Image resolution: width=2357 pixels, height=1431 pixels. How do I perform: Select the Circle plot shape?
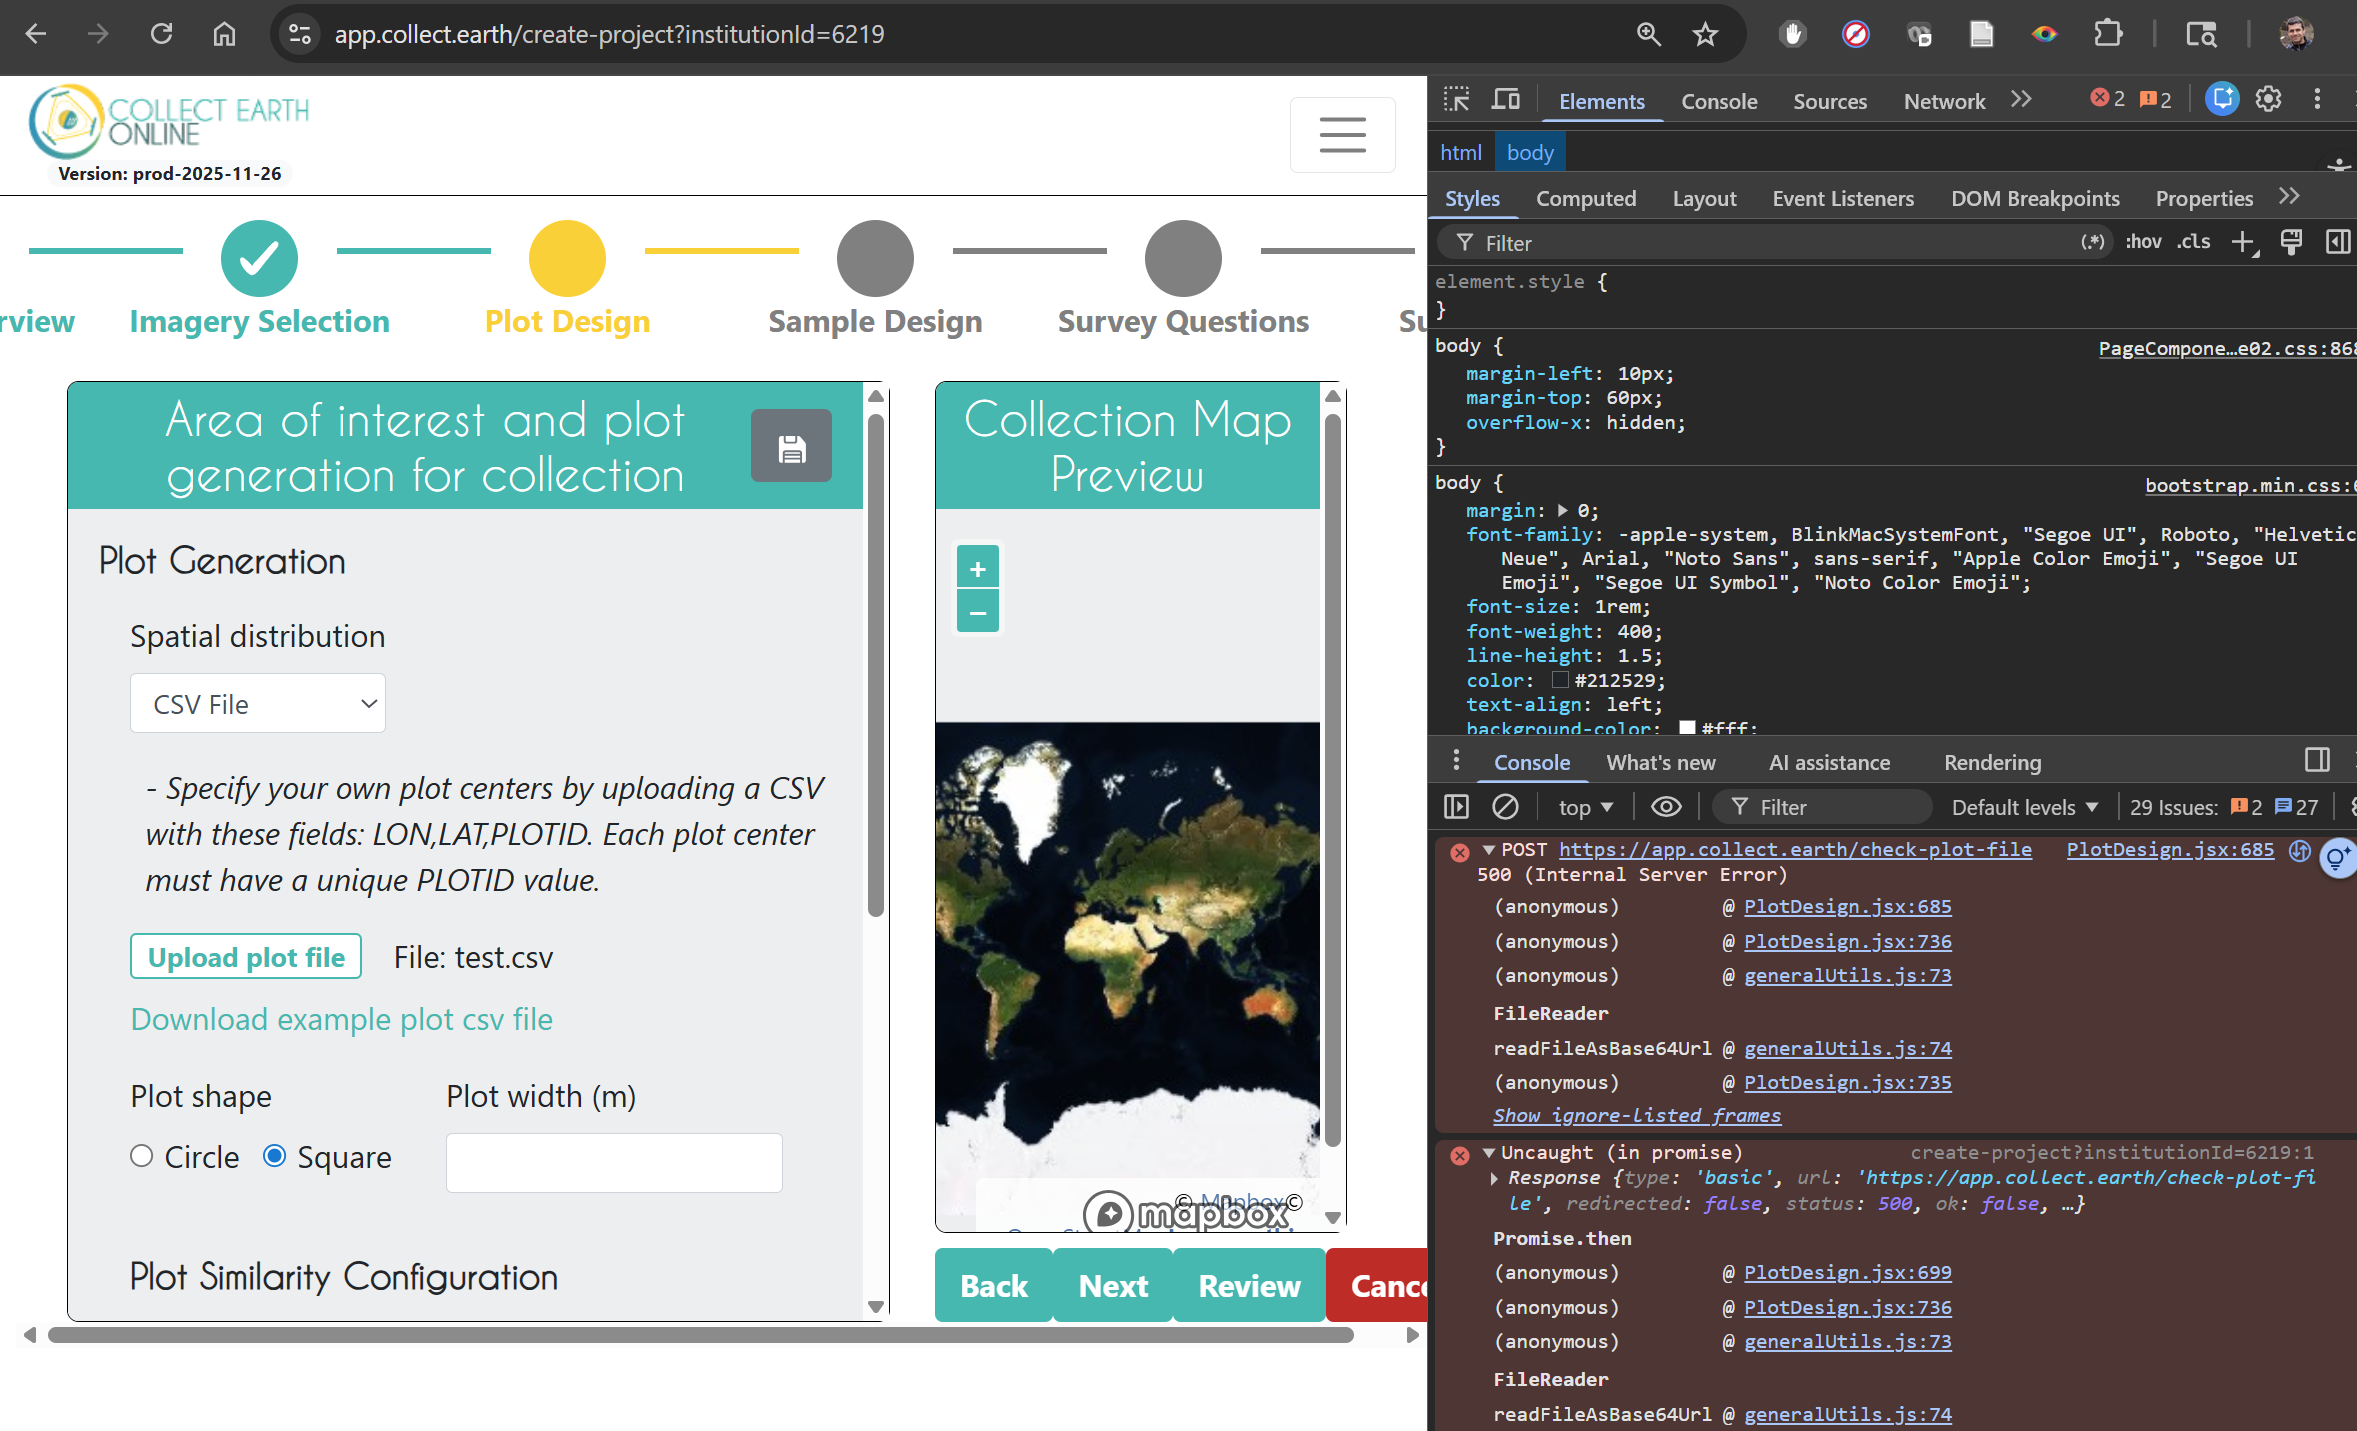(x=142, y=1156)
